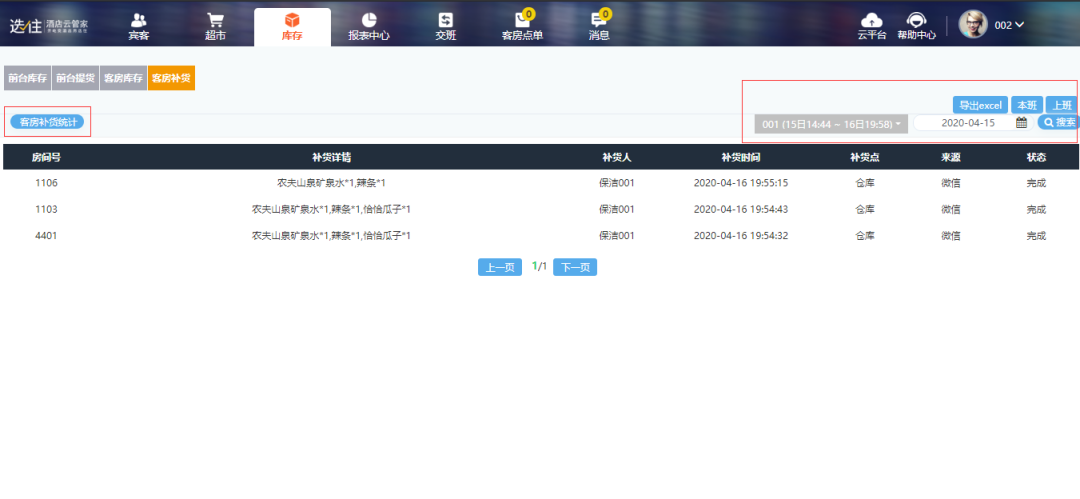Click the 本班 current shift button
Viewport: 1080px width, 499px height.
(x=1027, y=105)
